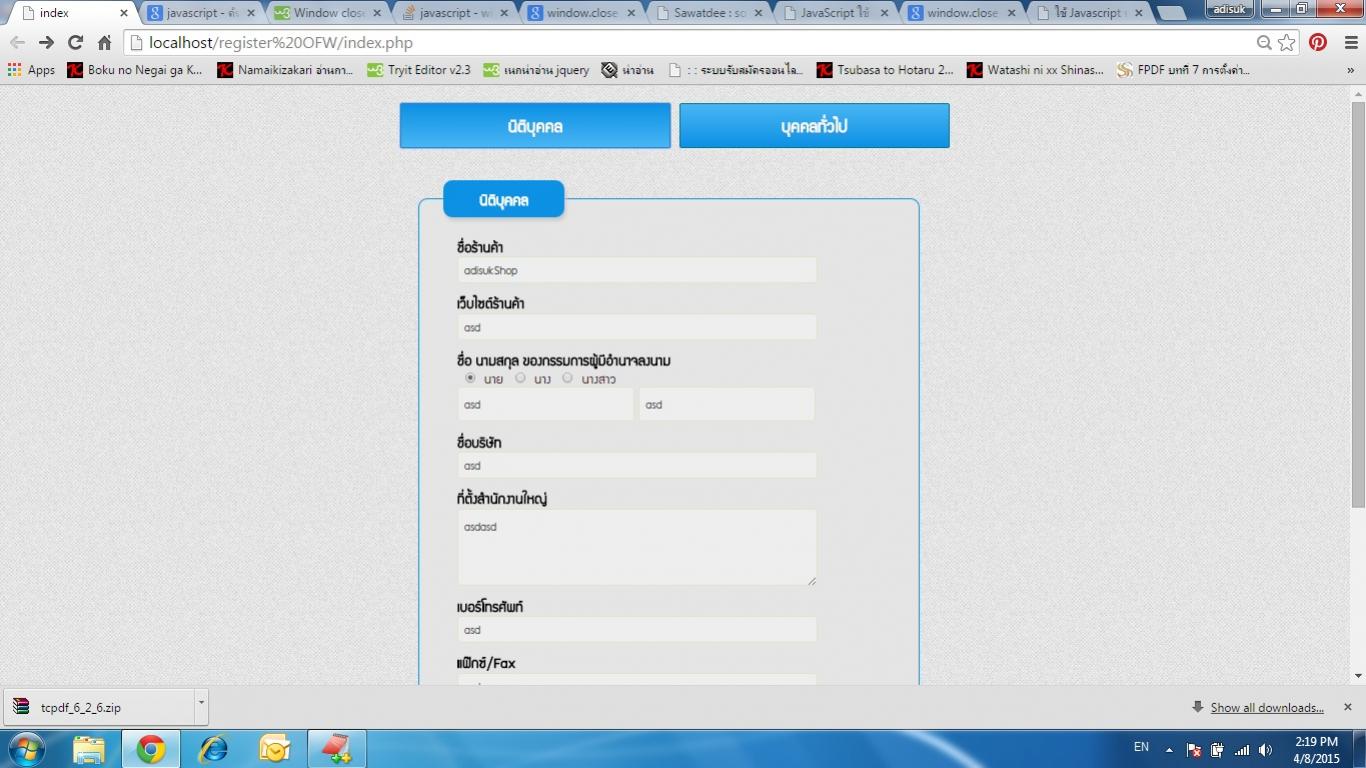Click the บุคคลทั่วไป blue button
The image size is (1366, 768).
click(x=814, y=126)
